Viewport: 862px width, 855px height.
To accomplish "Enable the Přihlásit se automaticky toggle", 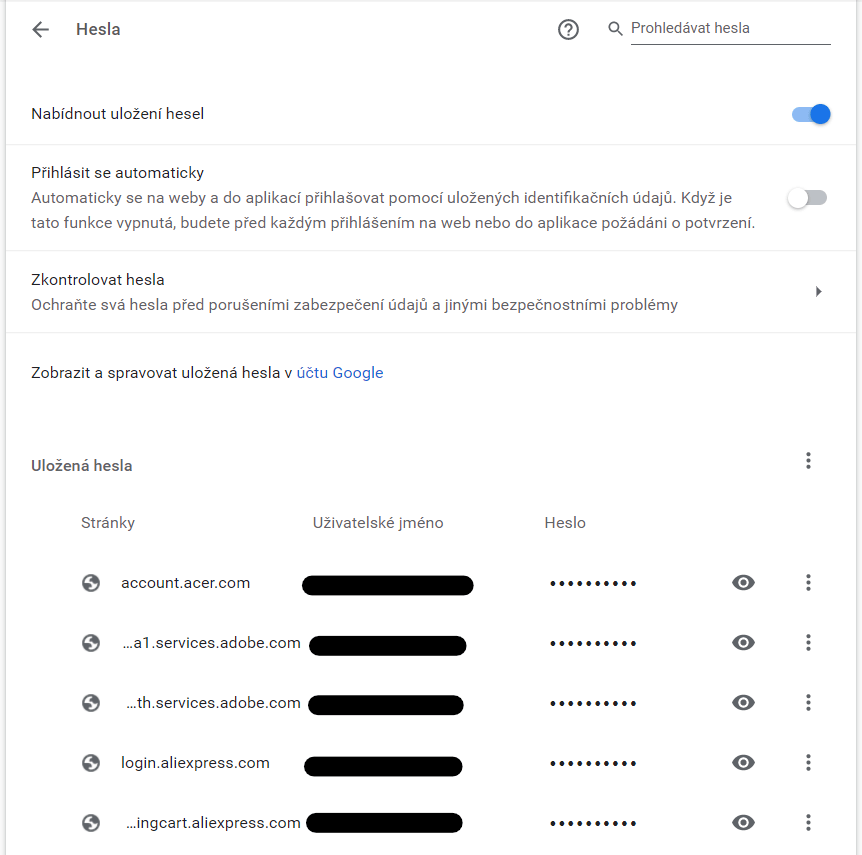I will click(x=807, y=198).
